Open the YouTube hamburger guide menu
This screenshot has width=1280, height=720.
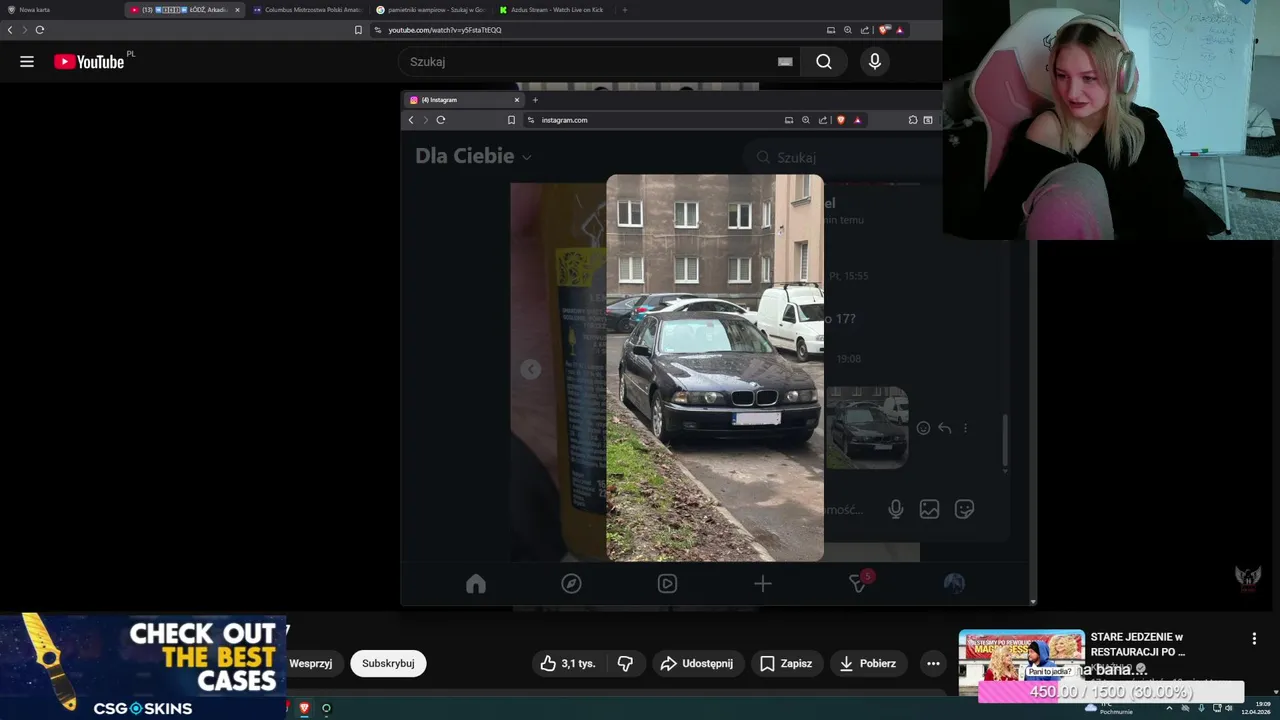click(27, 62)
